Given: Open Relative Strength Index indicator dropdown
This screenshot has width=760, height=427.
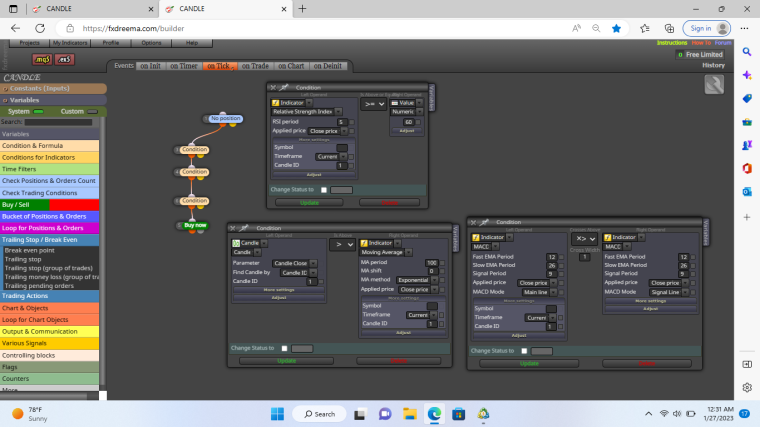Looking at the screenshot, I should (306, 112).
